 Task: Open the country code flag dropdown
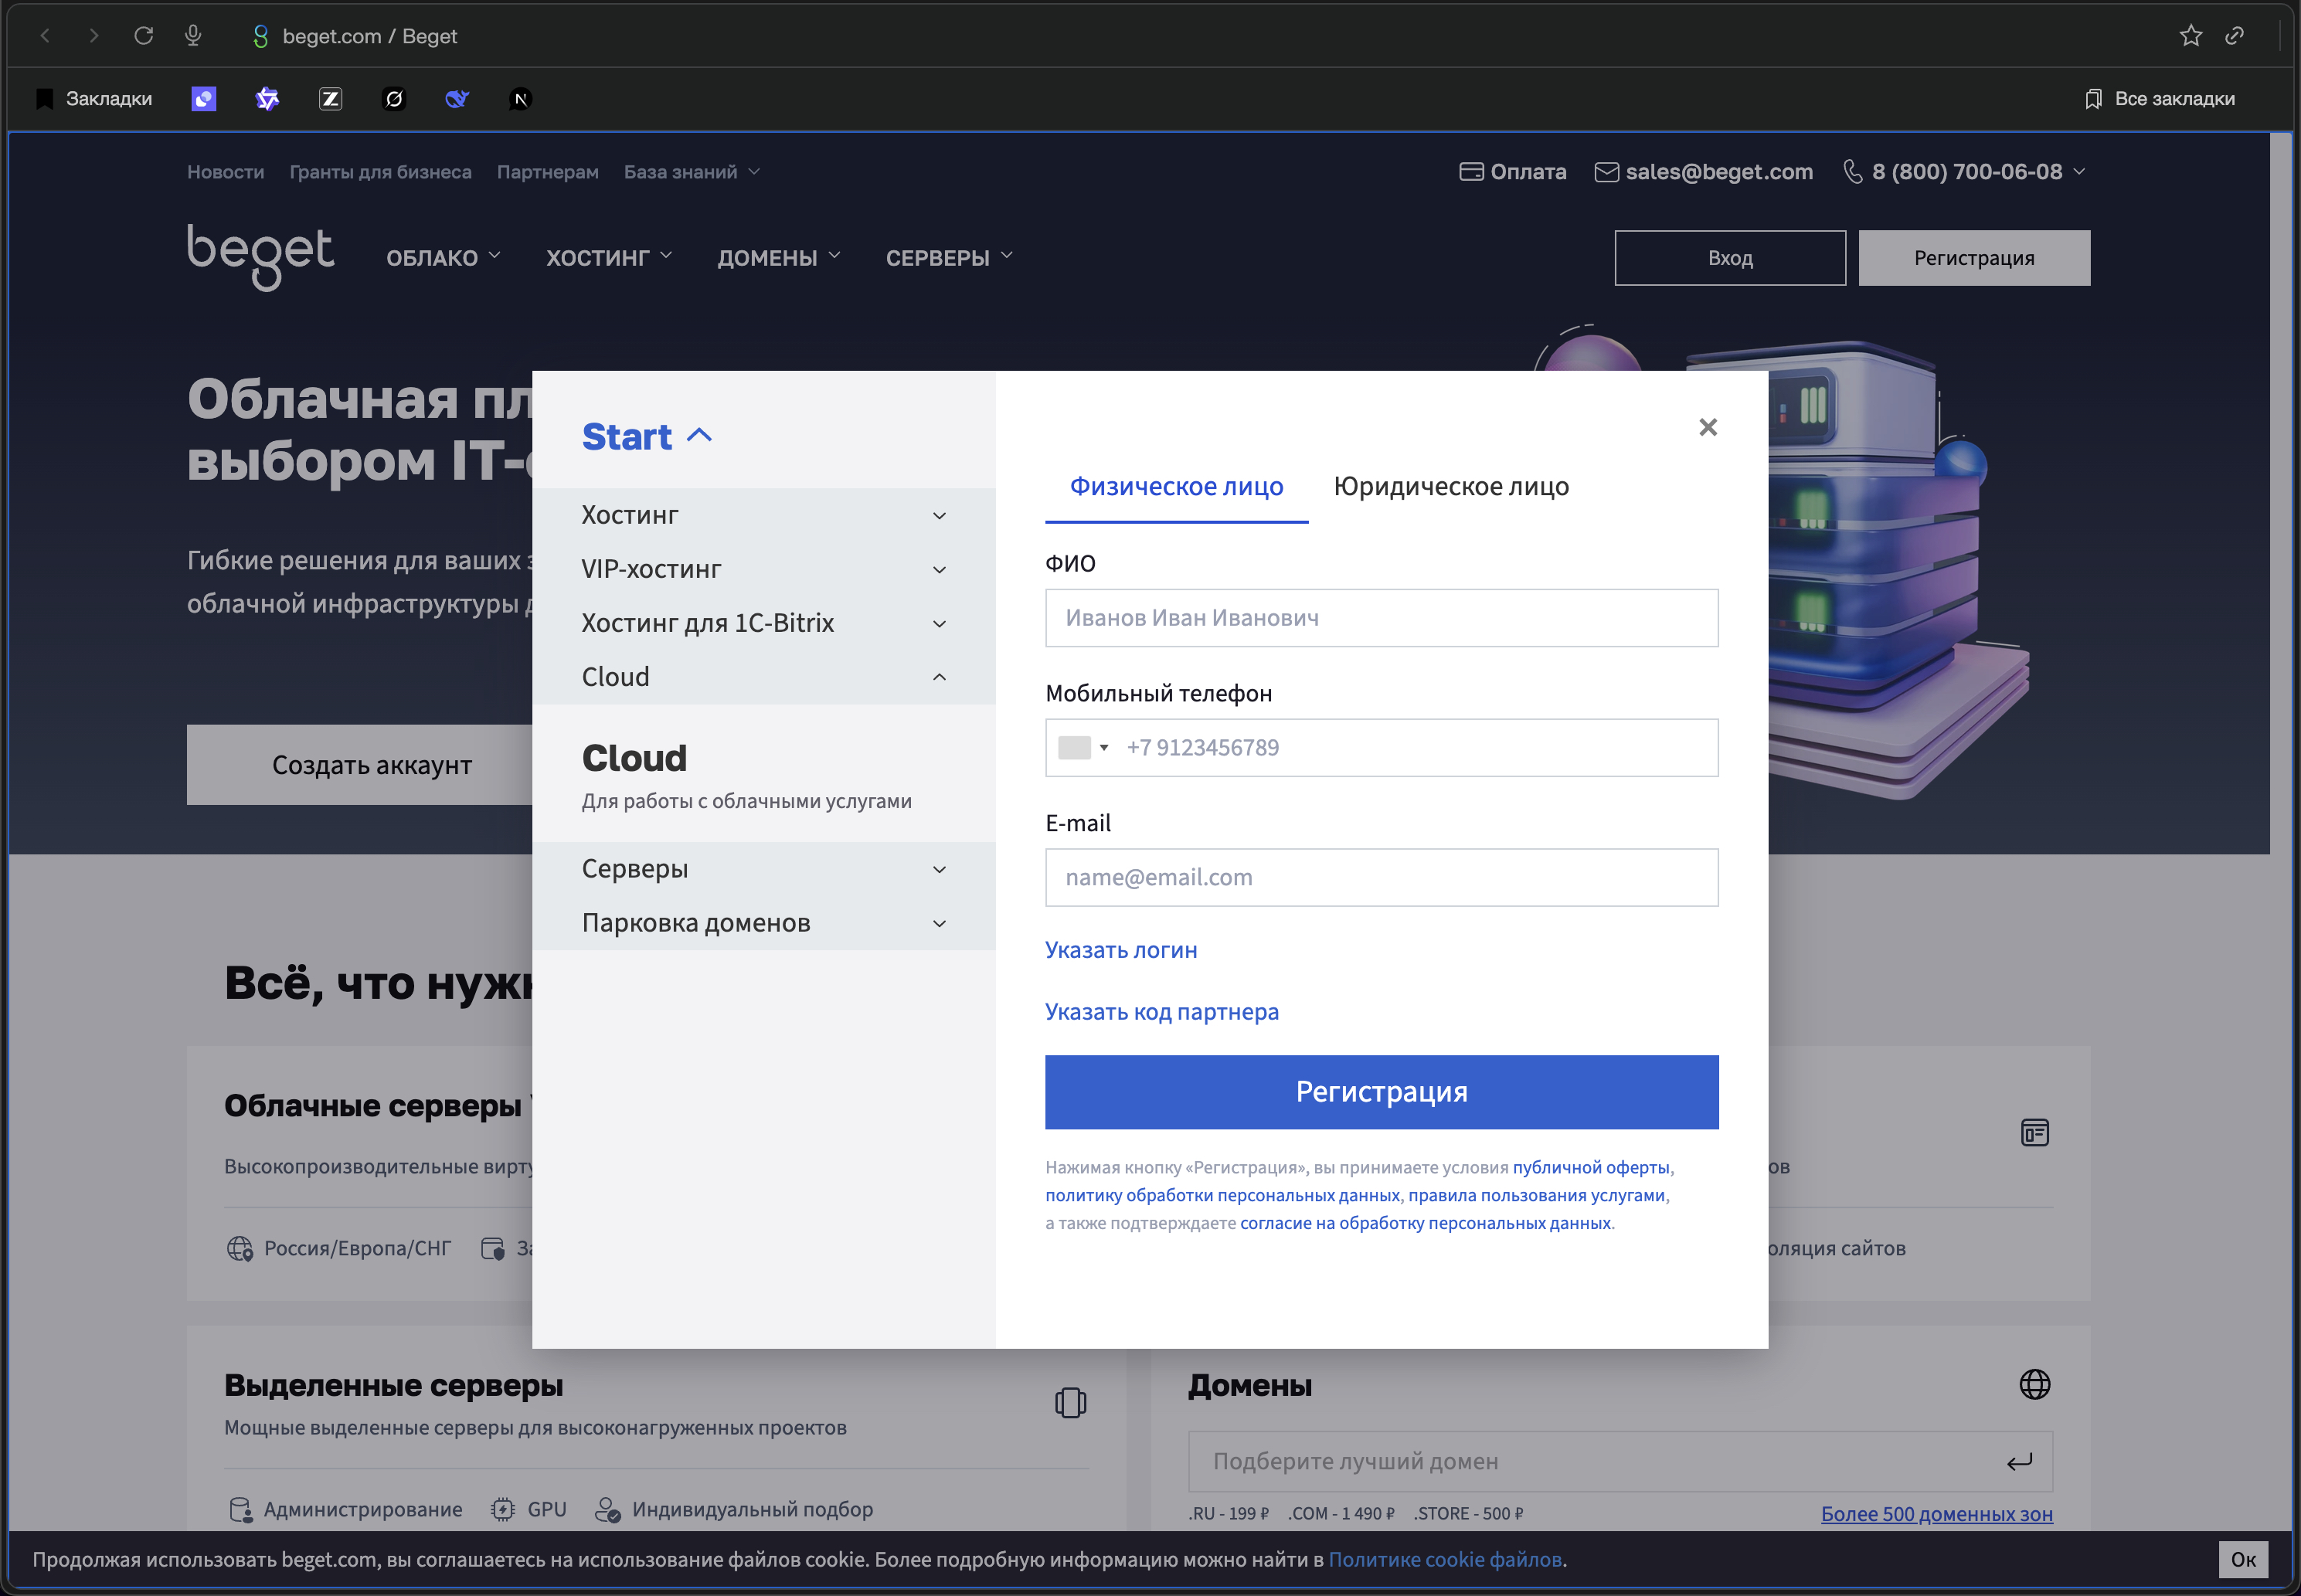[x=1083, y=748]
